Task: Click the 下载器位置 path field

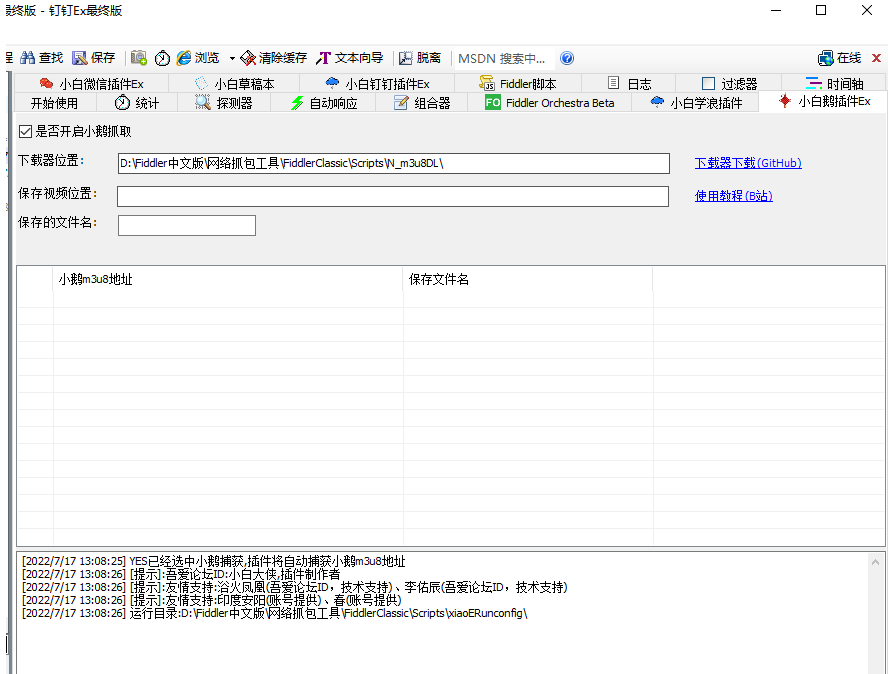Action: (394, 163)
